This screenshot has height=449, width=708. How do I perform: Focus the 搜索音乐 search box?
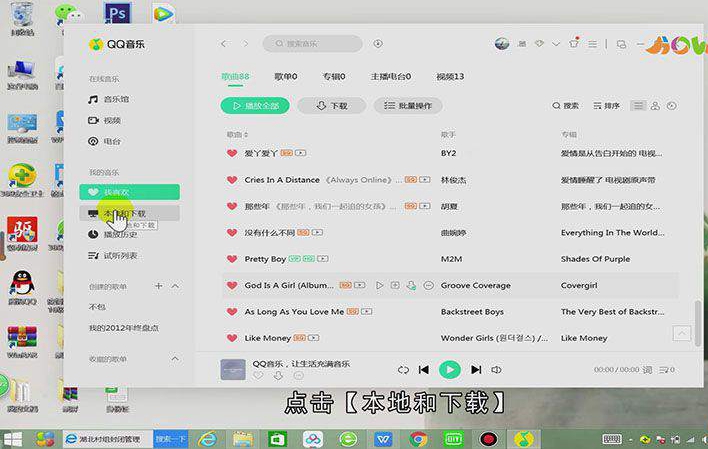pyautogui.click(x=312, y=44)
